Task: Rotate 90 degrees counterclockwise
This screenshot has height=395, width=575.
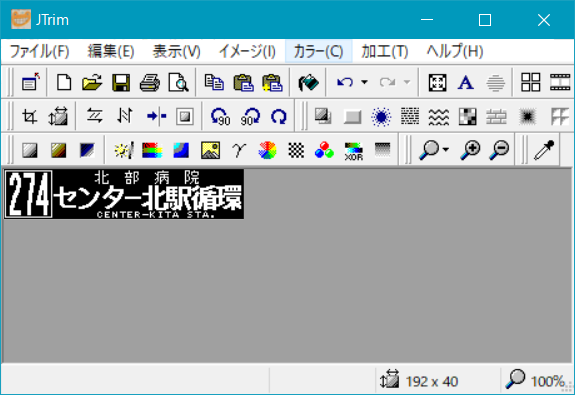Action: pyautogui.click(x=221, y=117)
